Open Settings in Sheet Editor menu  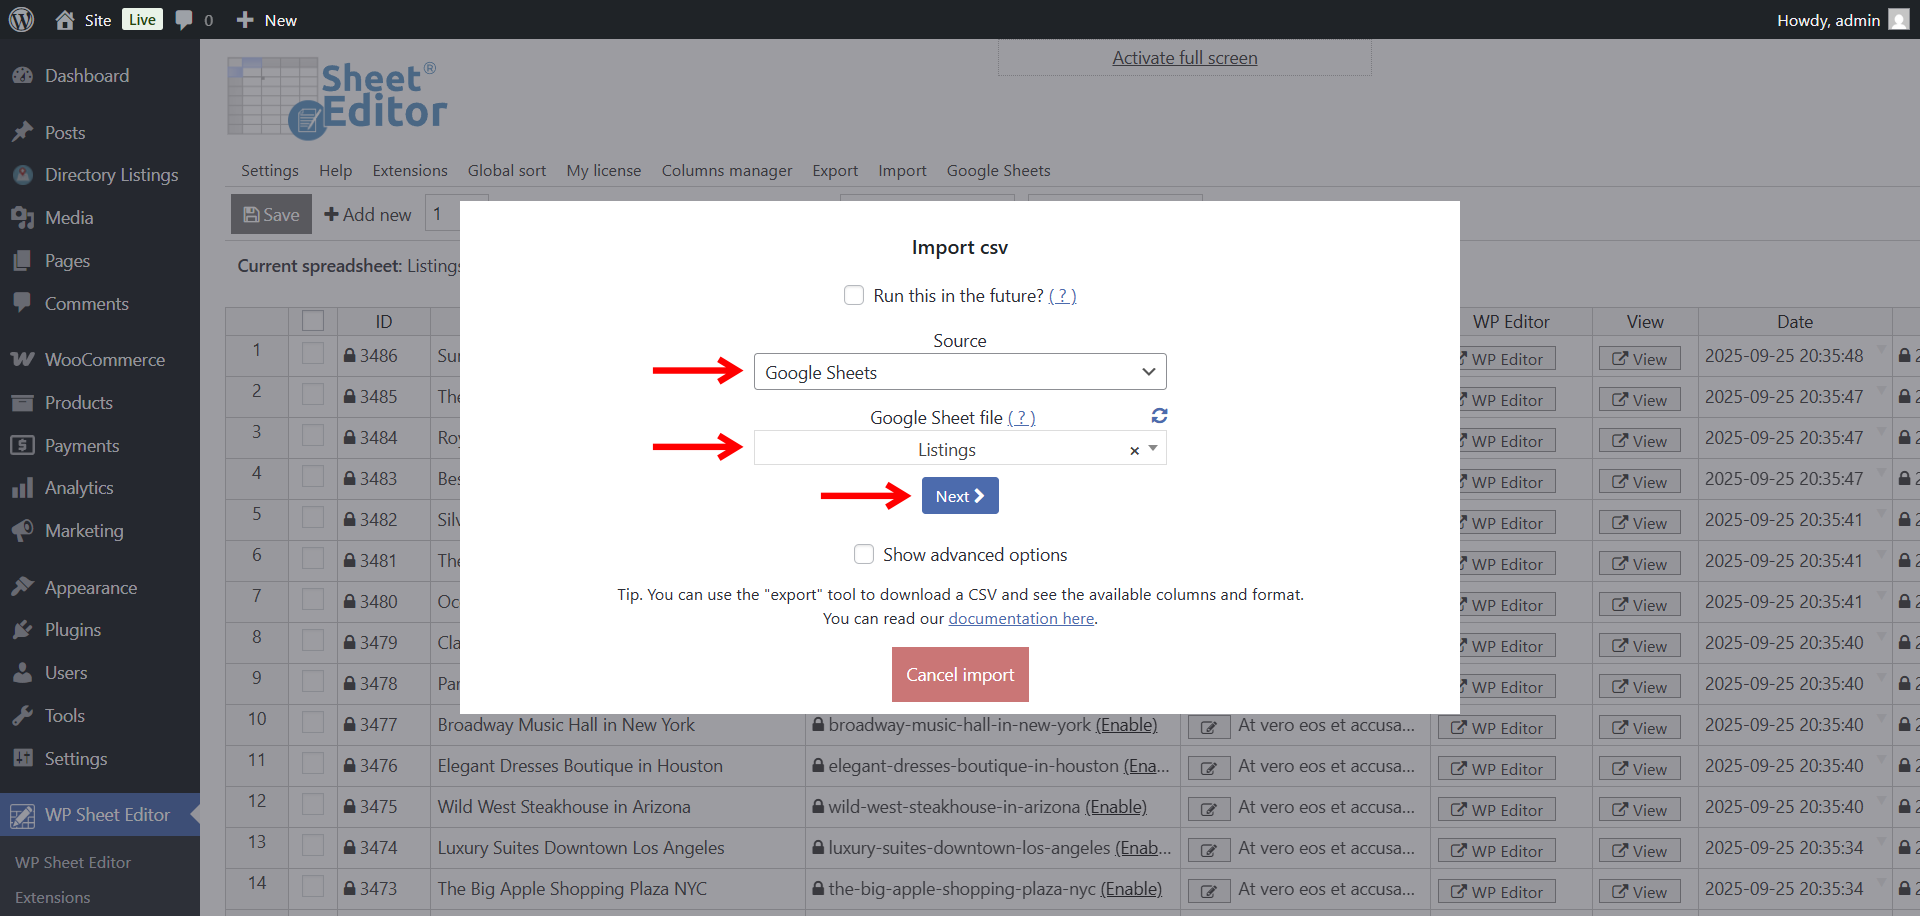click(270, 171)
